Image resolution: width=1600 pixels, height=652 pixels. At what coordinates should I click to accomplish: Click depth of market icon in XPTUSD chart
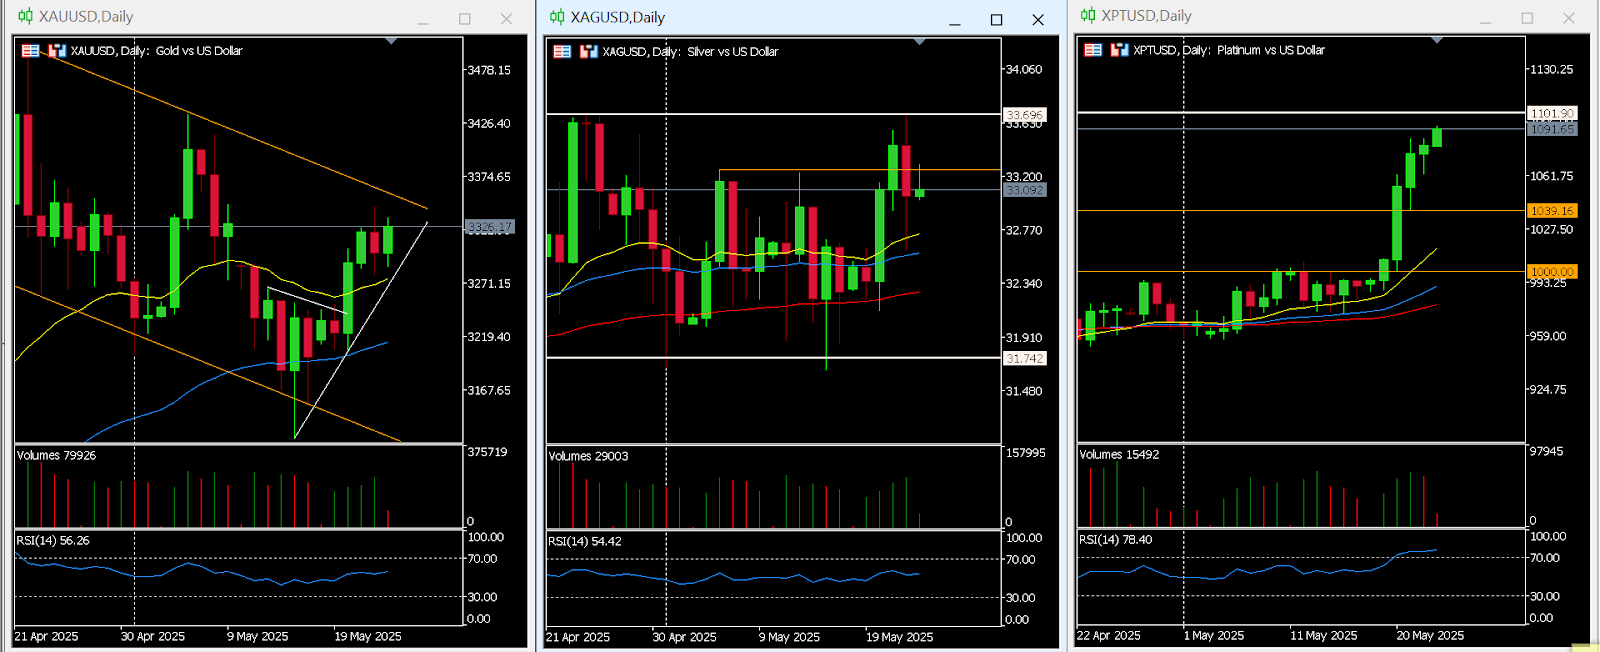[1119, 50]
